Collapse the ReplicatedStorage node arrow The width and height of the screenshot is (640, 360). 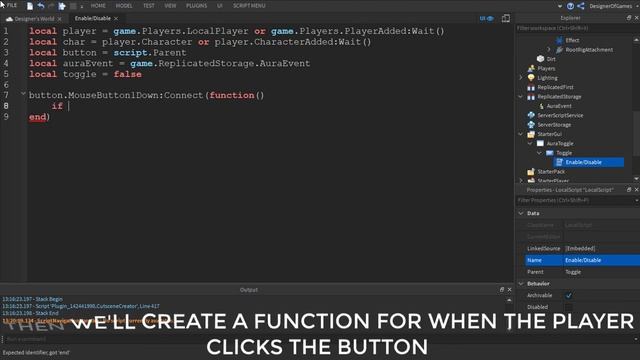click(521, 96)
